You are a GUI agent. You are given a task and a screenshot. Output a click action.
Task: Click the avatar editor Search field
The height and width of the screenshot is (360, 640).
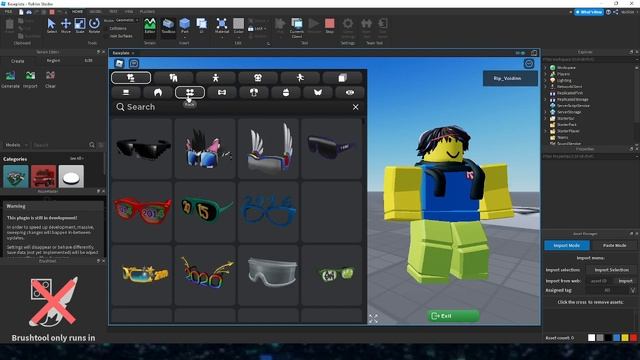click(x=231, y=107)
